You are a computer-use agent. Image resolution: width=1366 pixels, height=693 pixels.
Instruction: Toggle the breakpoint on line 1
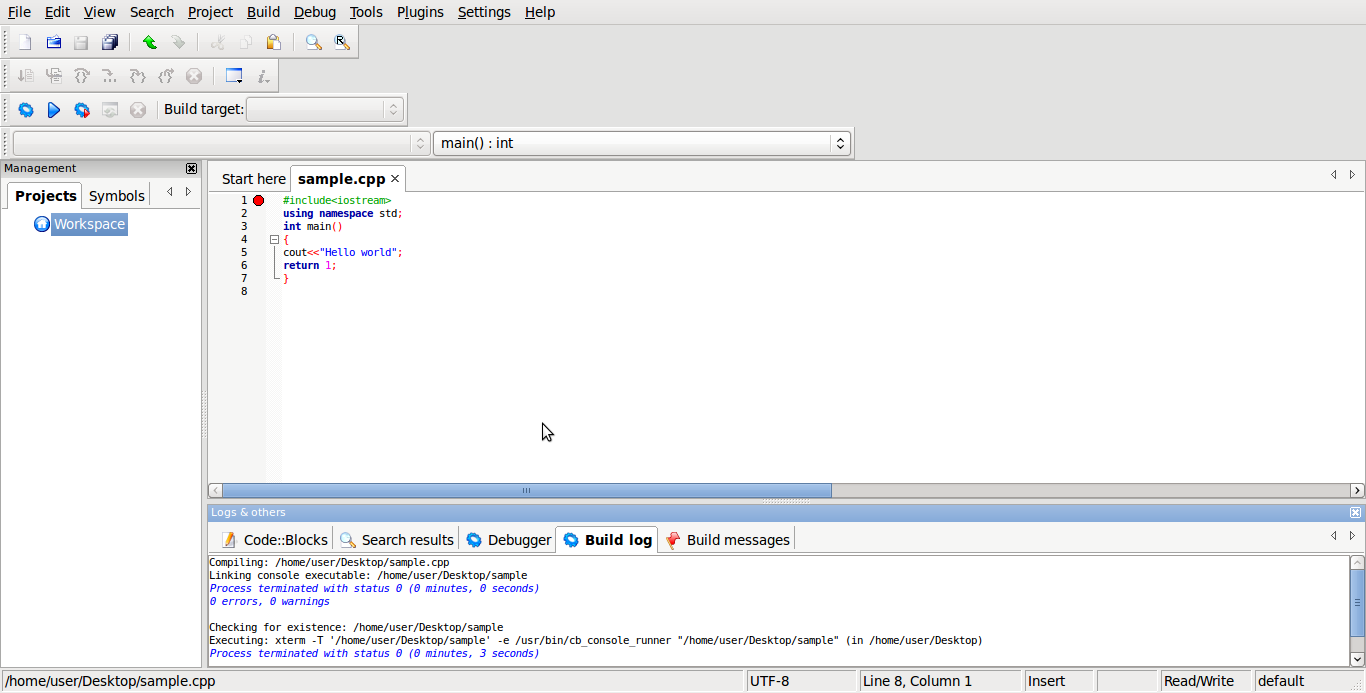pyautogui.click(x=258, y=200)
